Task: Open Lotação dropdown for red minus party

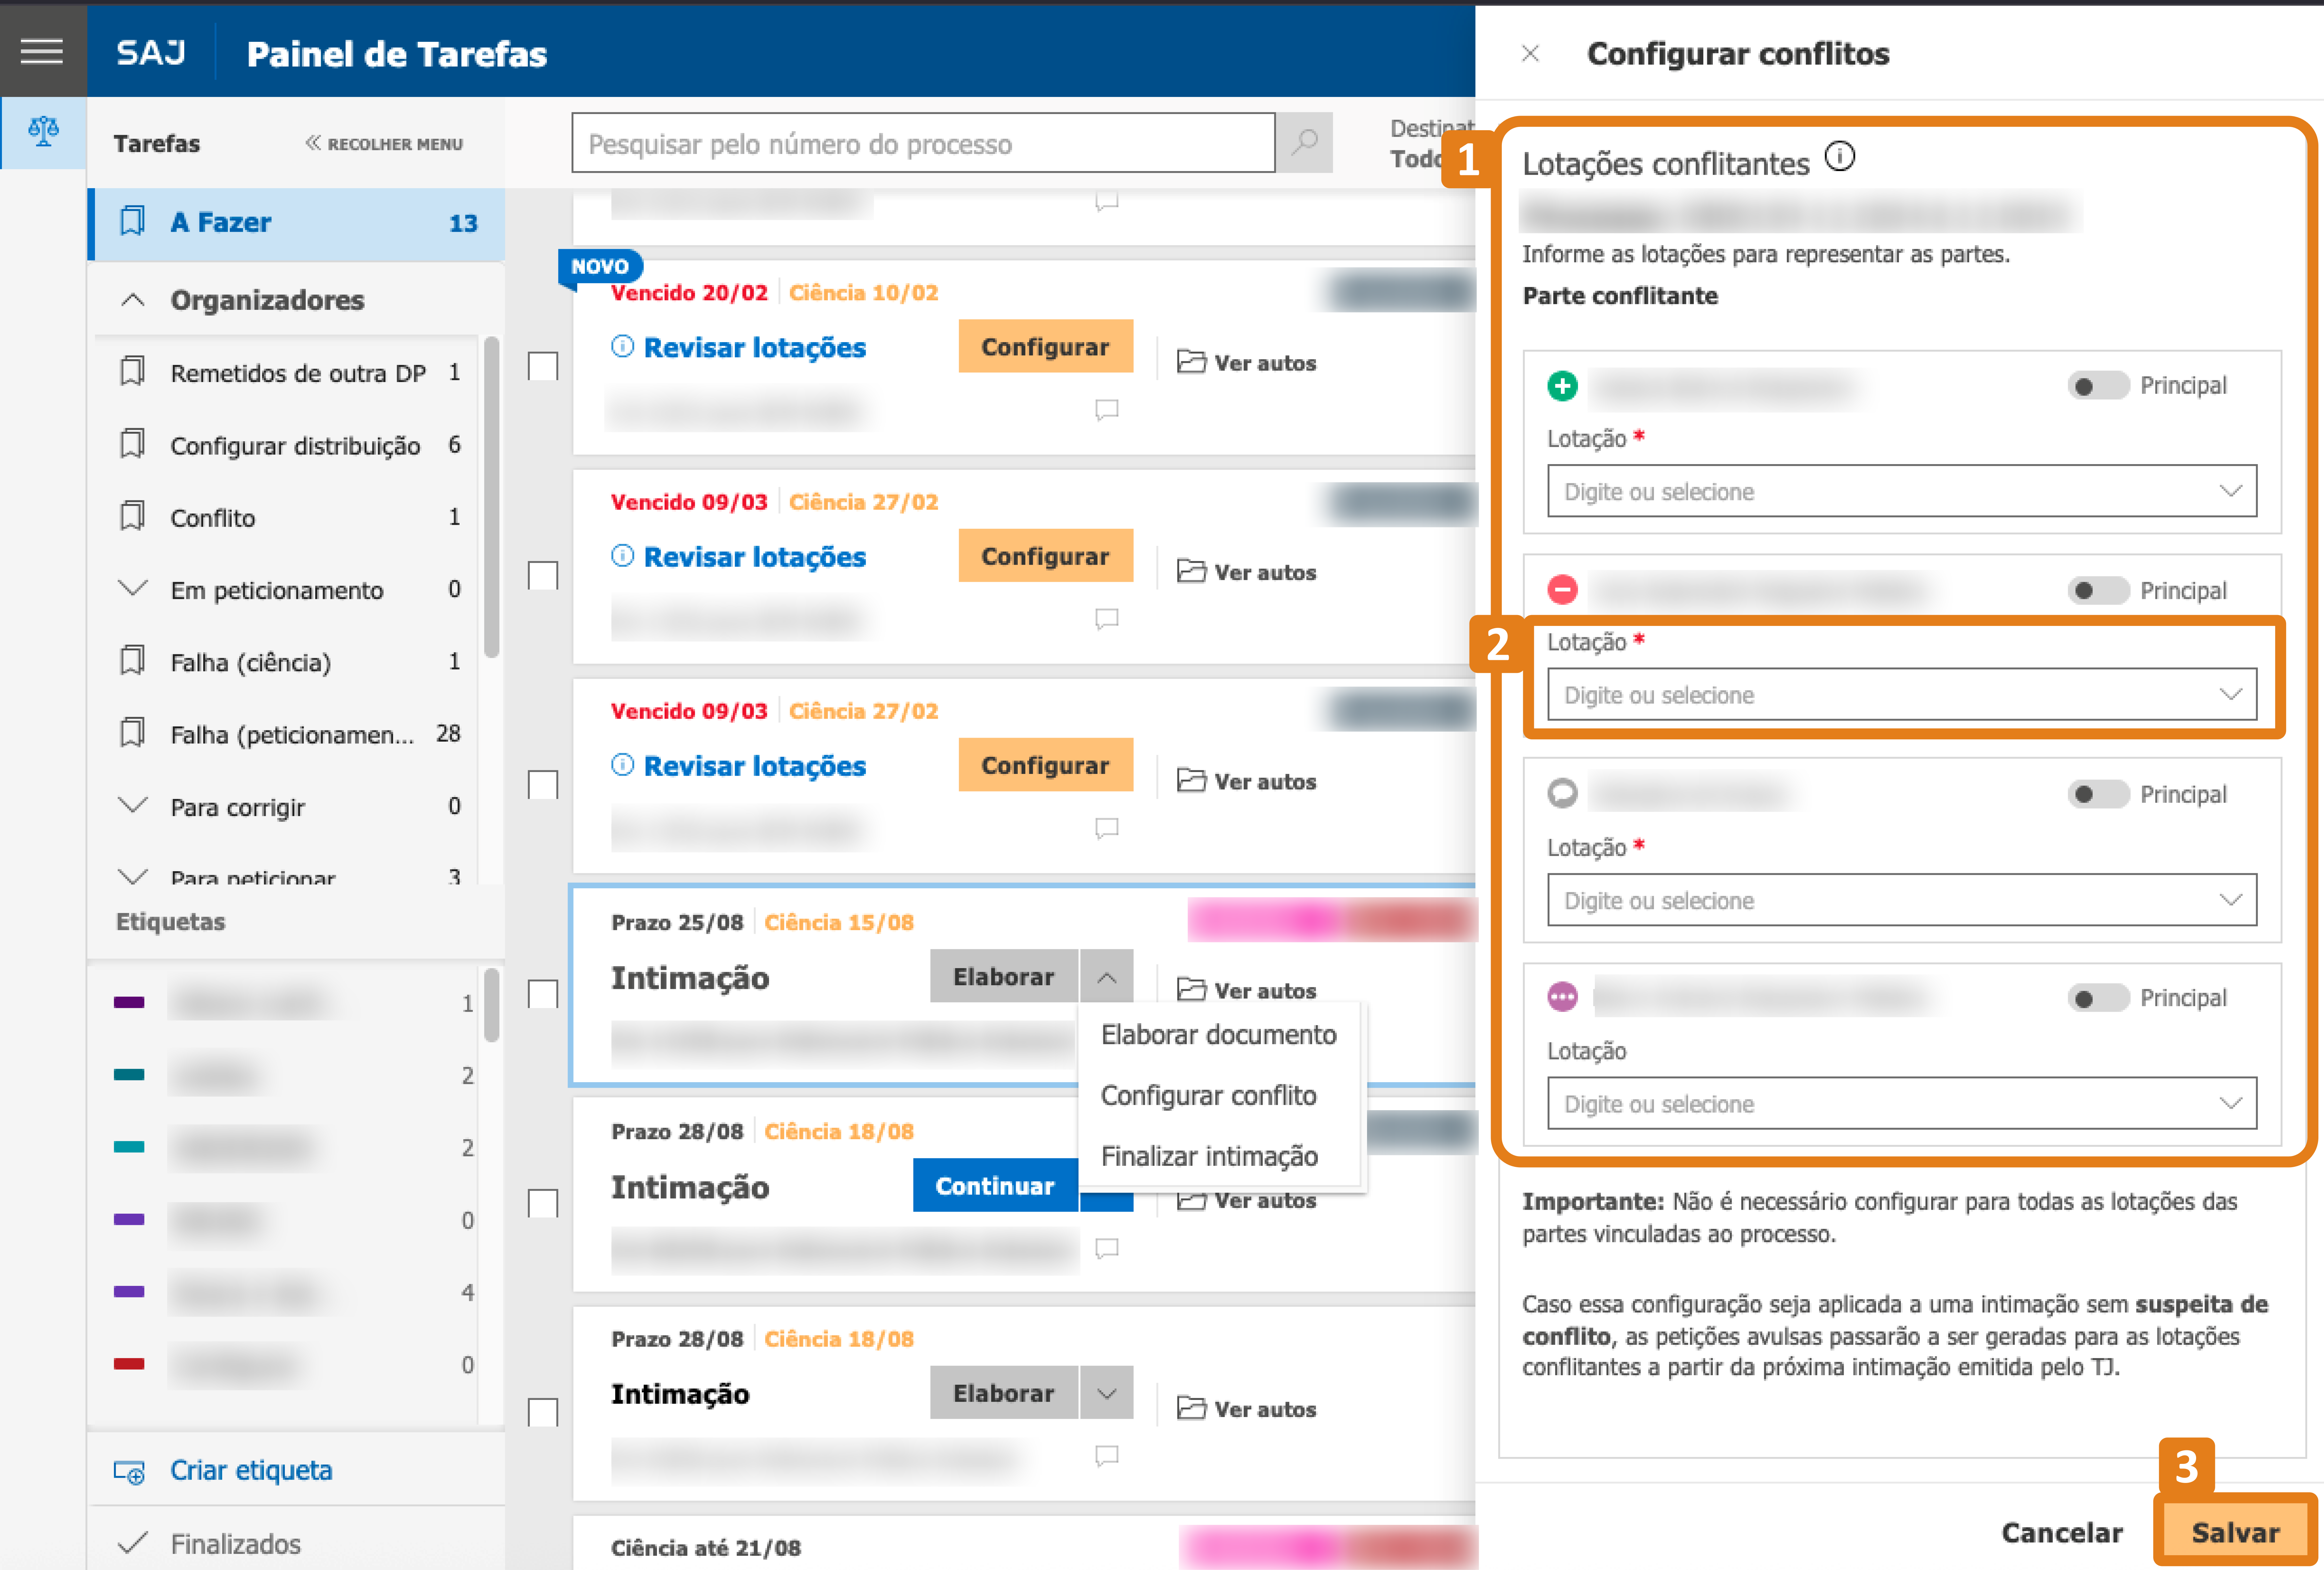Action: [x=1902, y=694]
